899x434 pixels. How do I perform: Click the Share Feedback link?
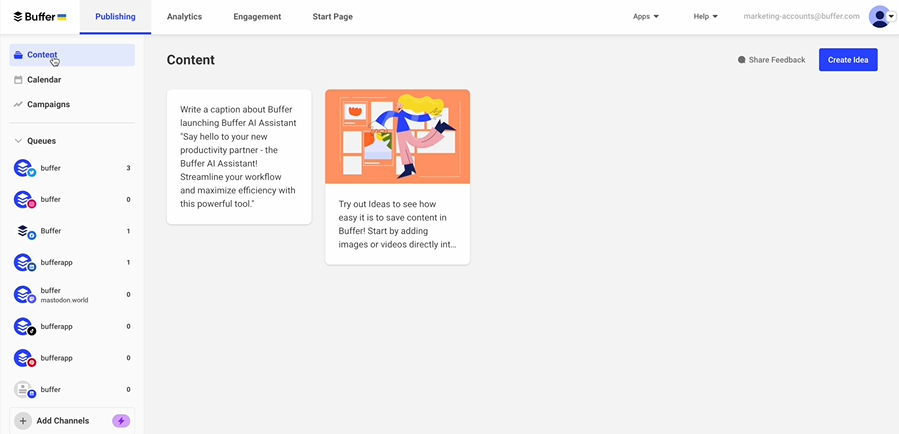771,60
